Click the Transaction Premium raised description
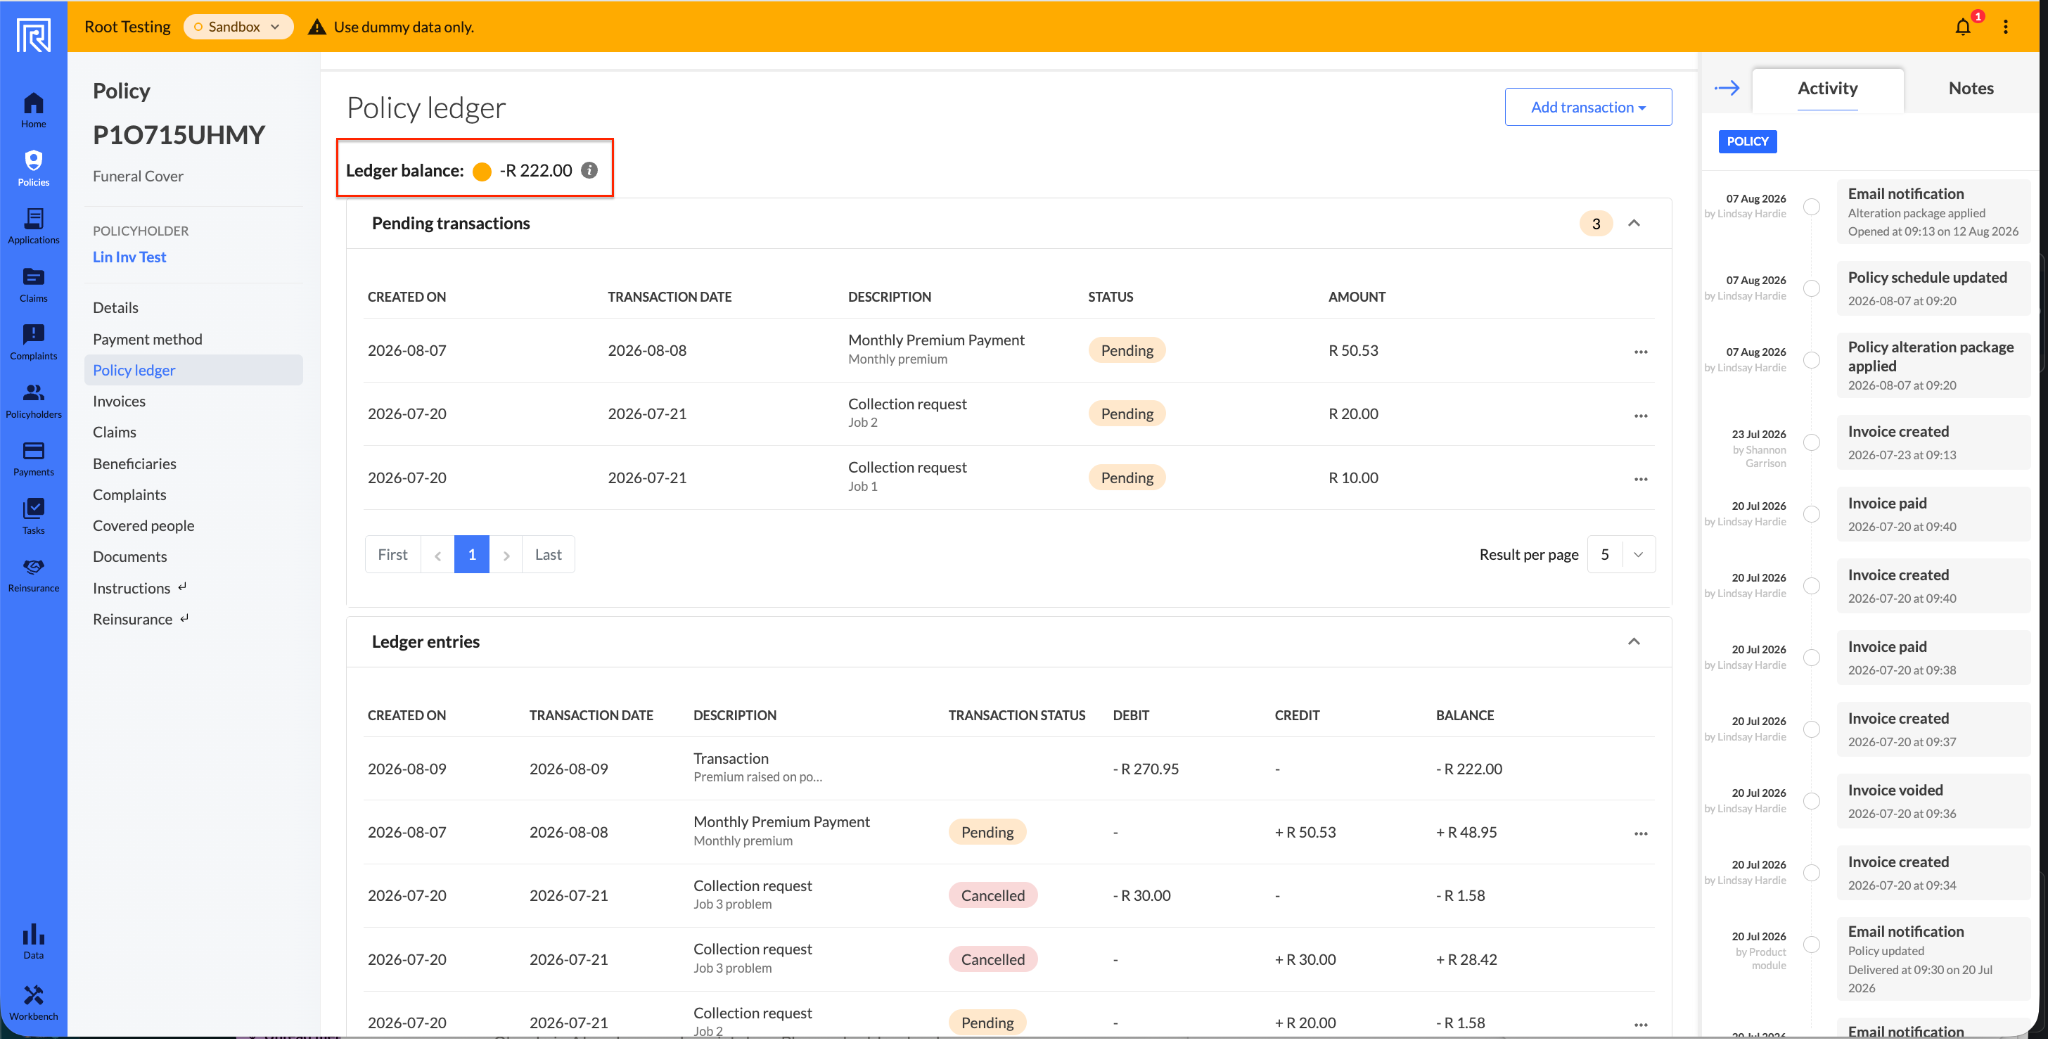Screen dimensions: 2048x1039 (x=758, y=768)
